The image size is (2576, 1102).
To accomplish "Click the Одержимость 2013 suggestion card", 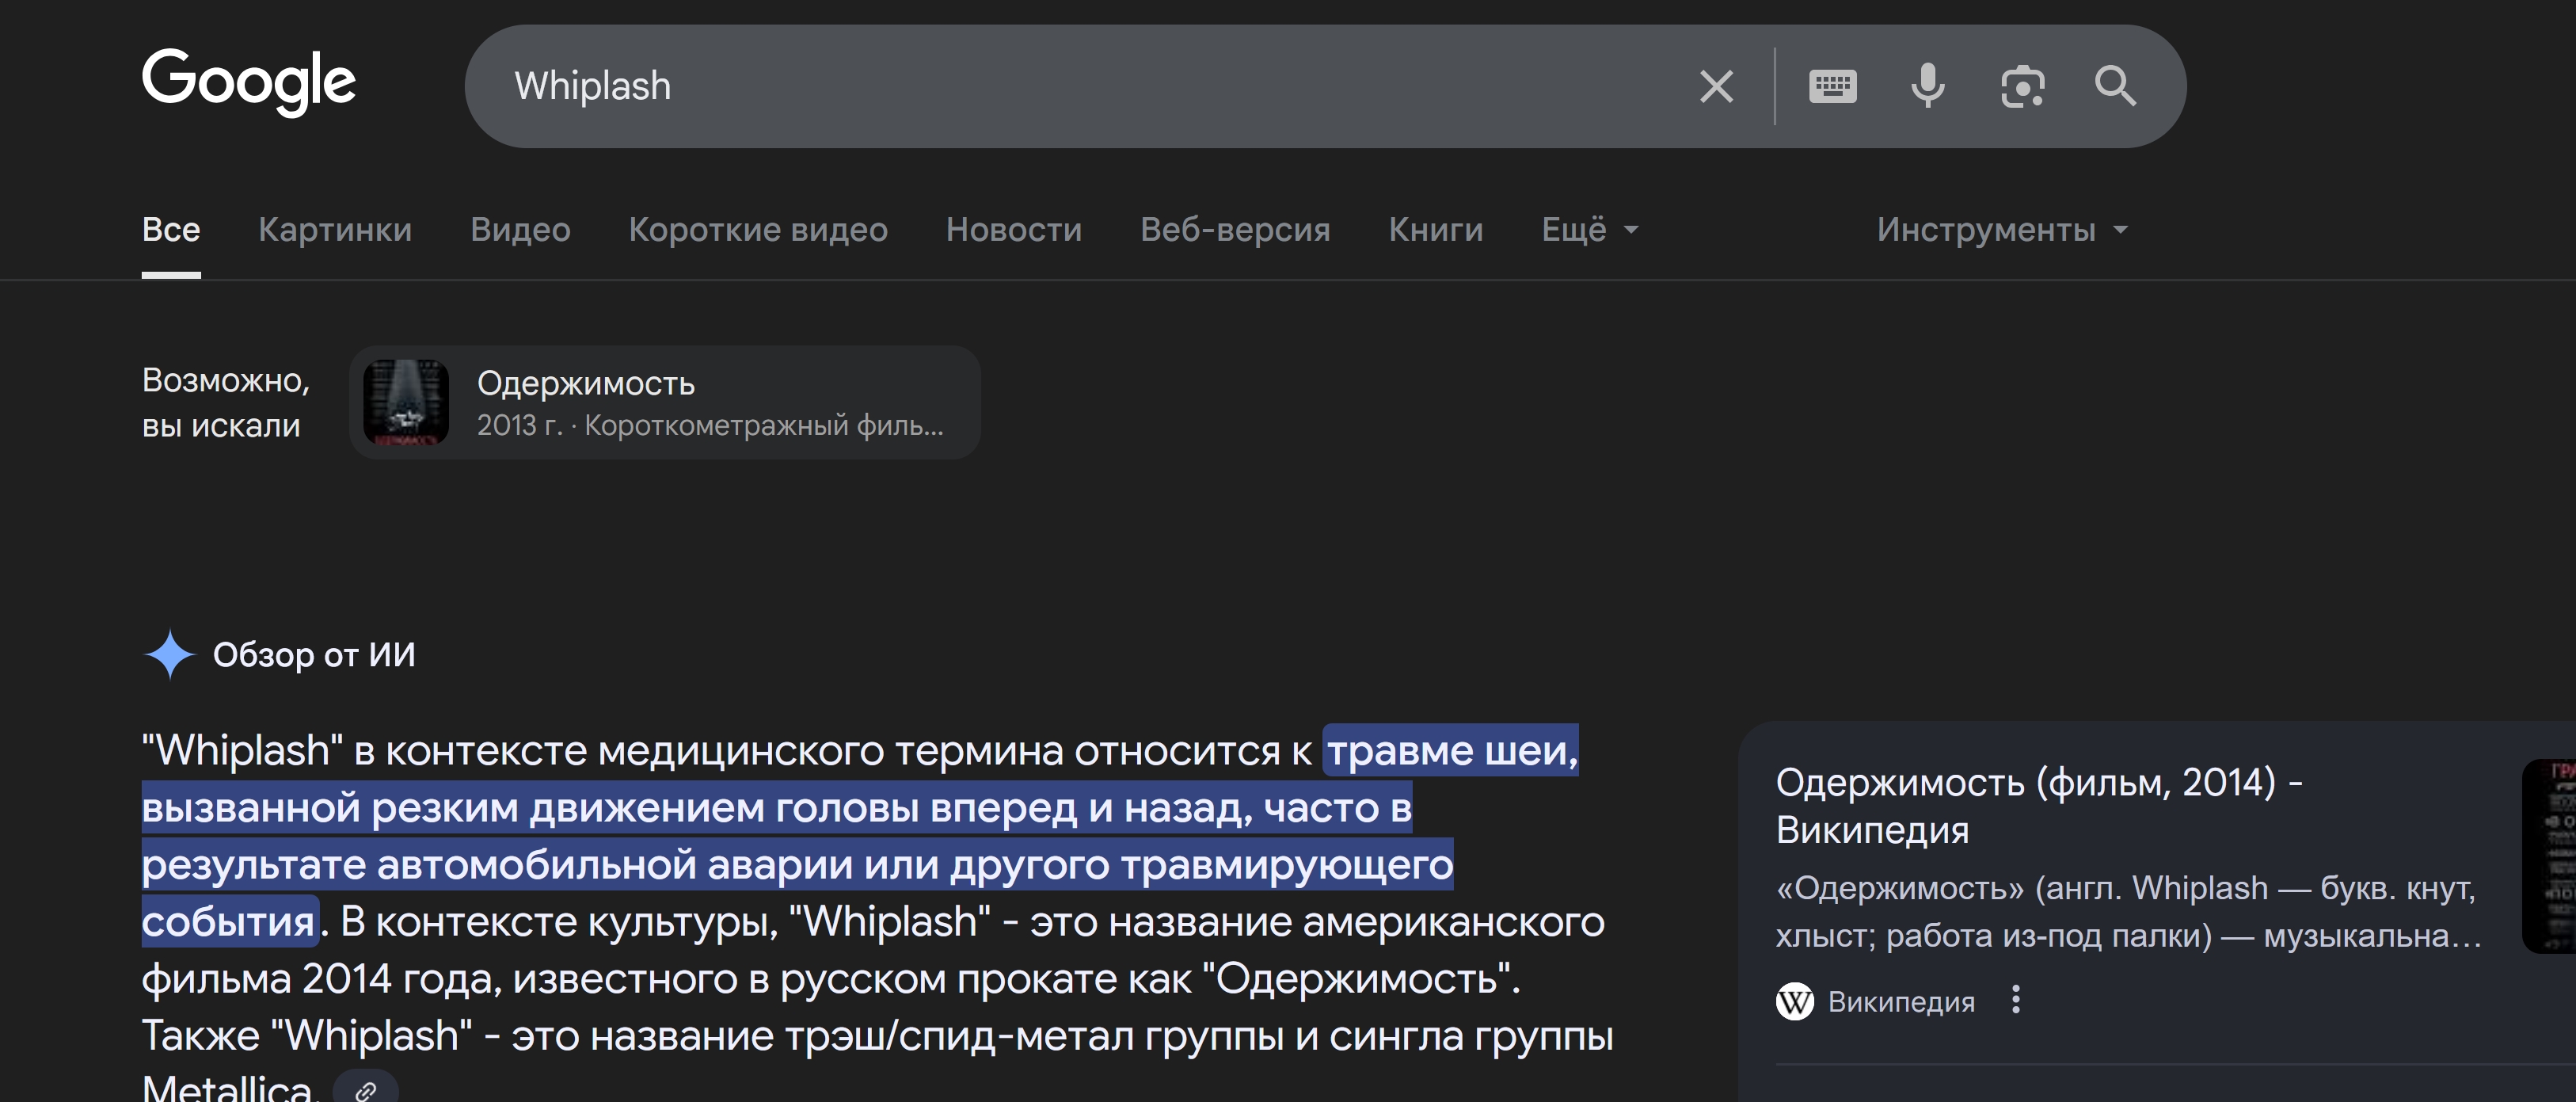I will click(x=664, y=403).
